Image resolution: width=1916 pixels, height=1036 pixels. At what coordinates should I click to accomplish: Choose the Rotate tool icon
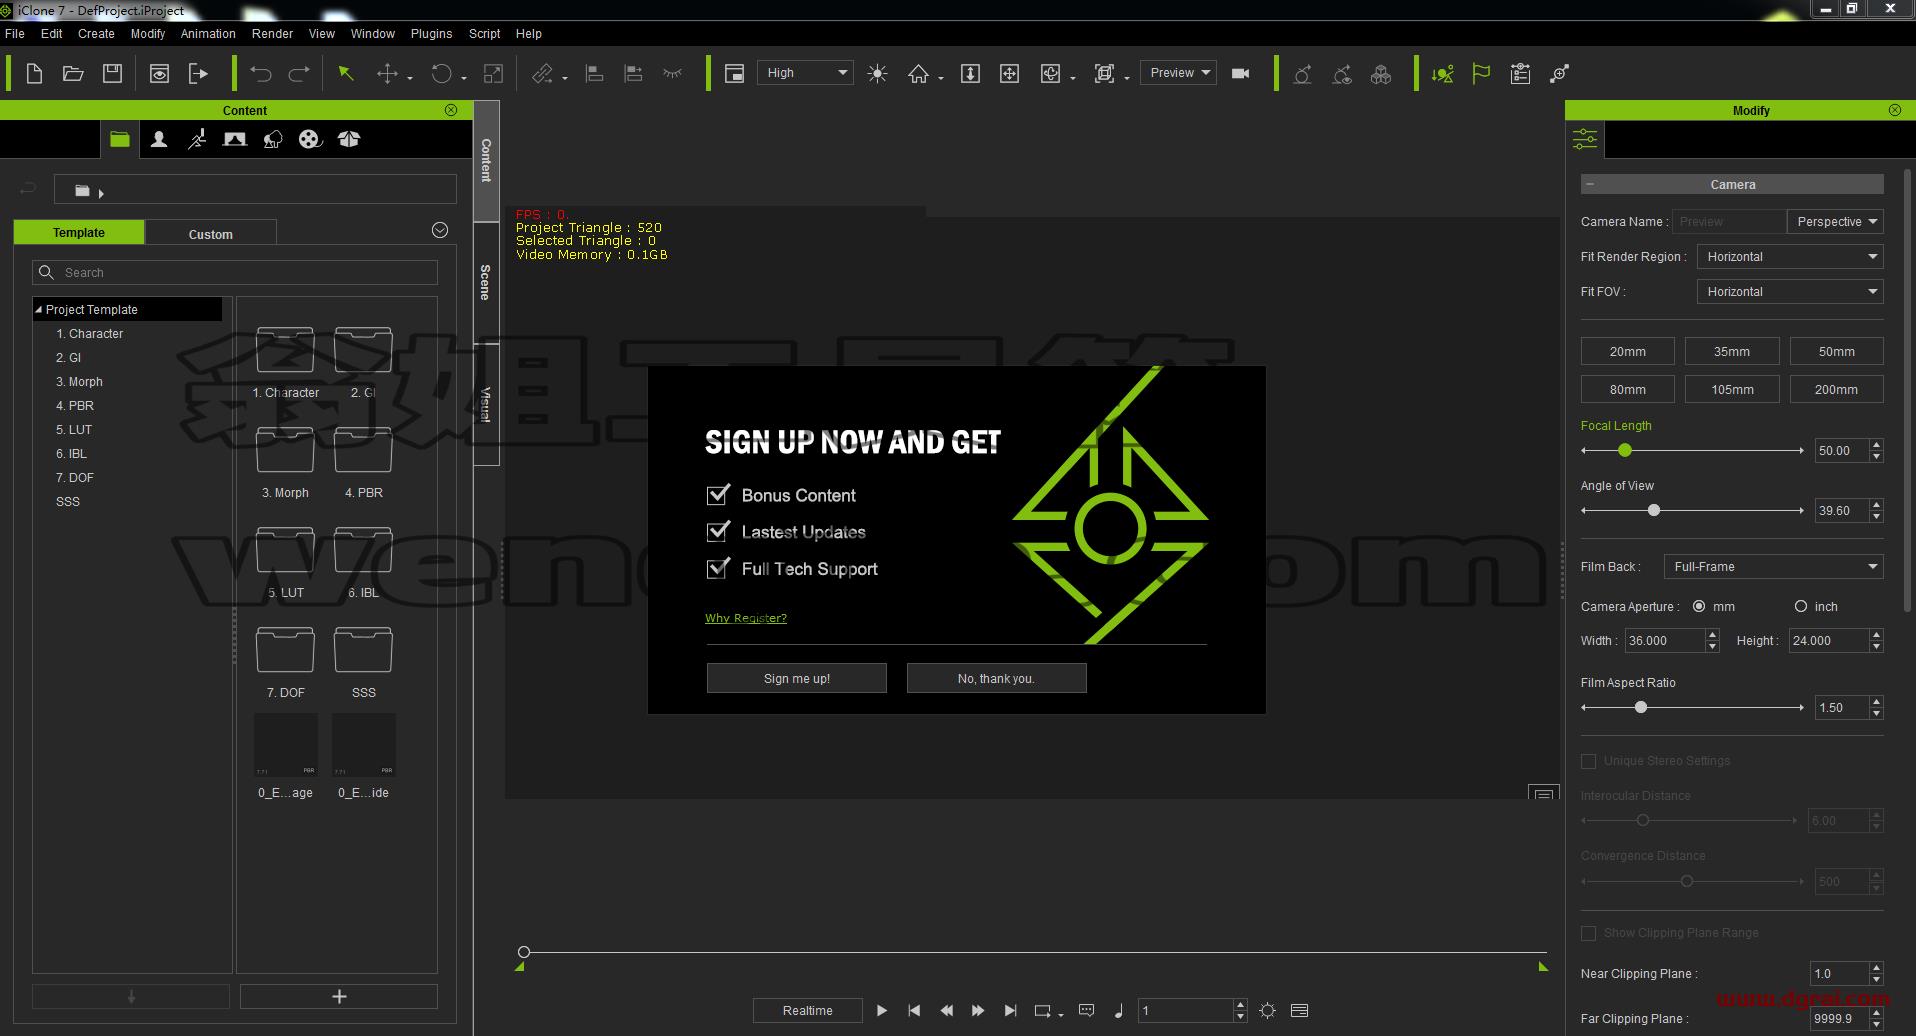[x=441, y=73]
